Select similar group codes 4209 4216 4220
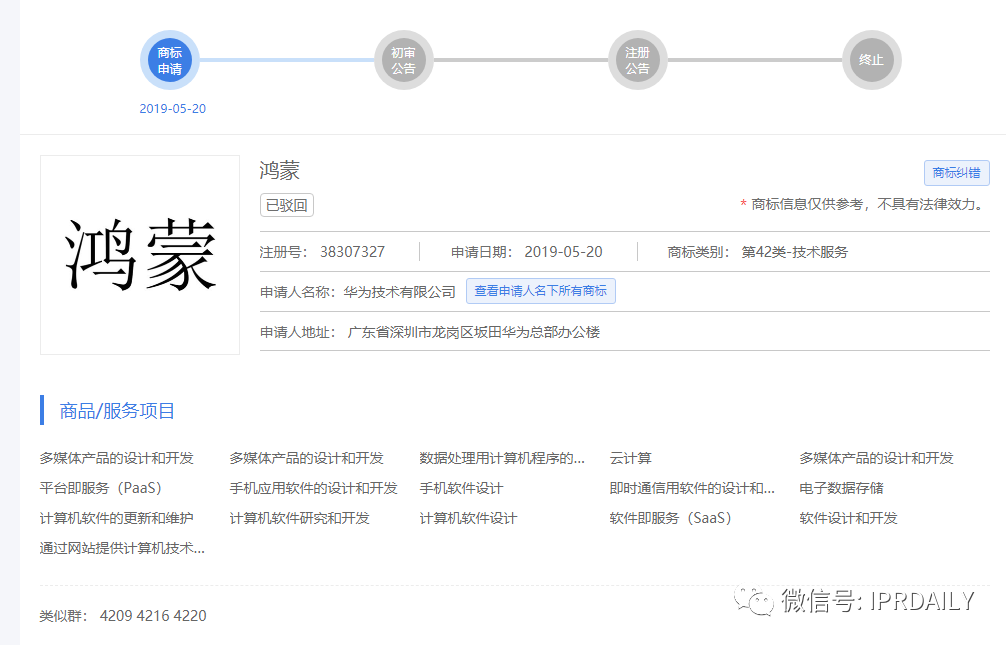1006x645 pixels. tap(153, 615)
